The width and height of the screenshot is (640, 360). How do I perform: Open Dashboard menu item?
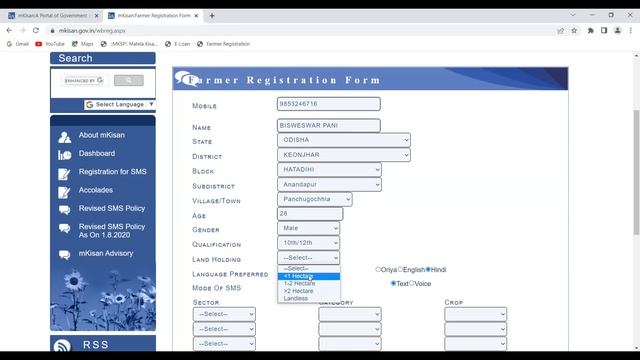point(97,153)
